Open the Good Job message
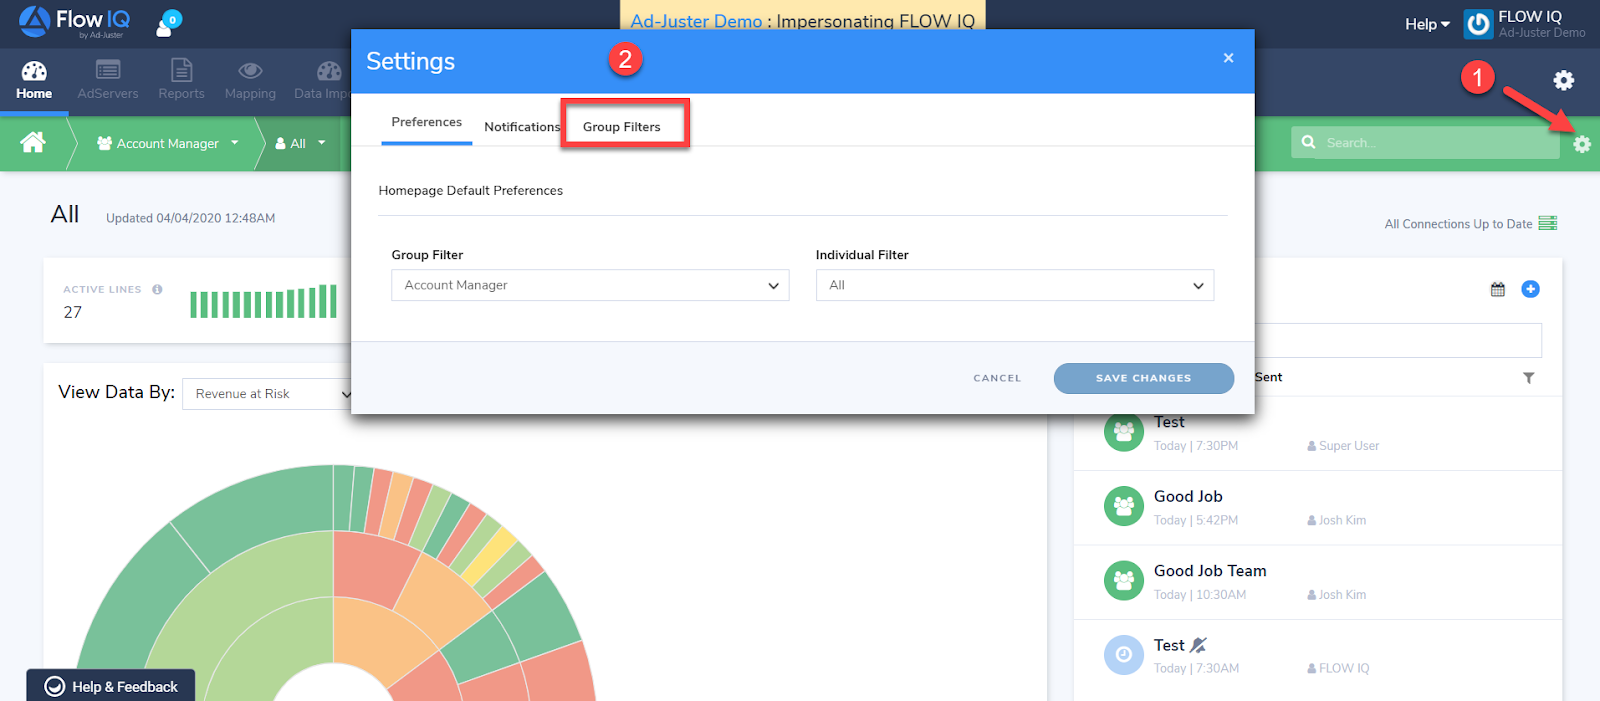The image size is (1600, 701). pos(1318,507)
